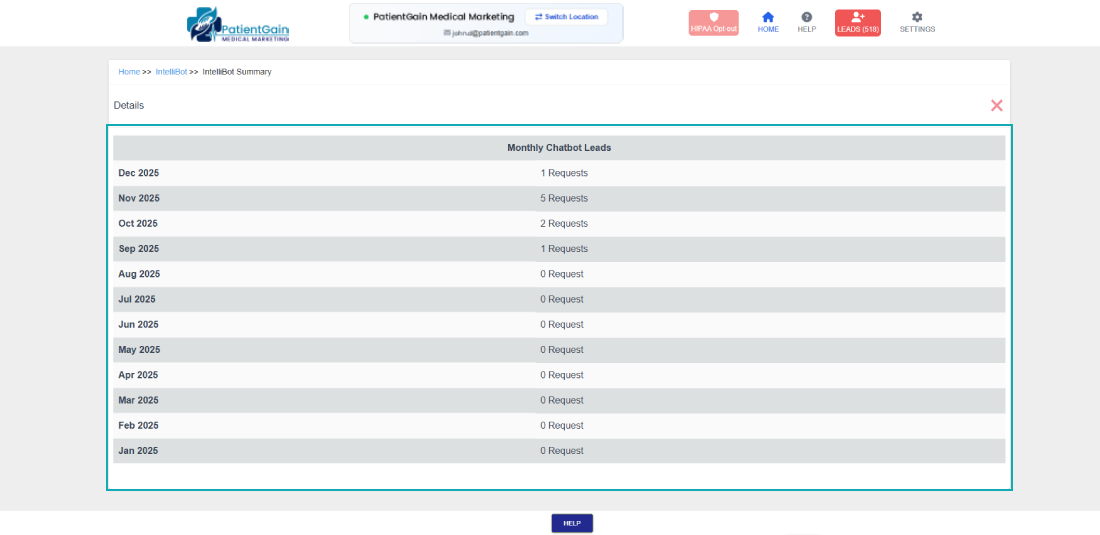Go to HOME via house icon
This screenshot has width=1100, height=535.
tap(768, 22)
